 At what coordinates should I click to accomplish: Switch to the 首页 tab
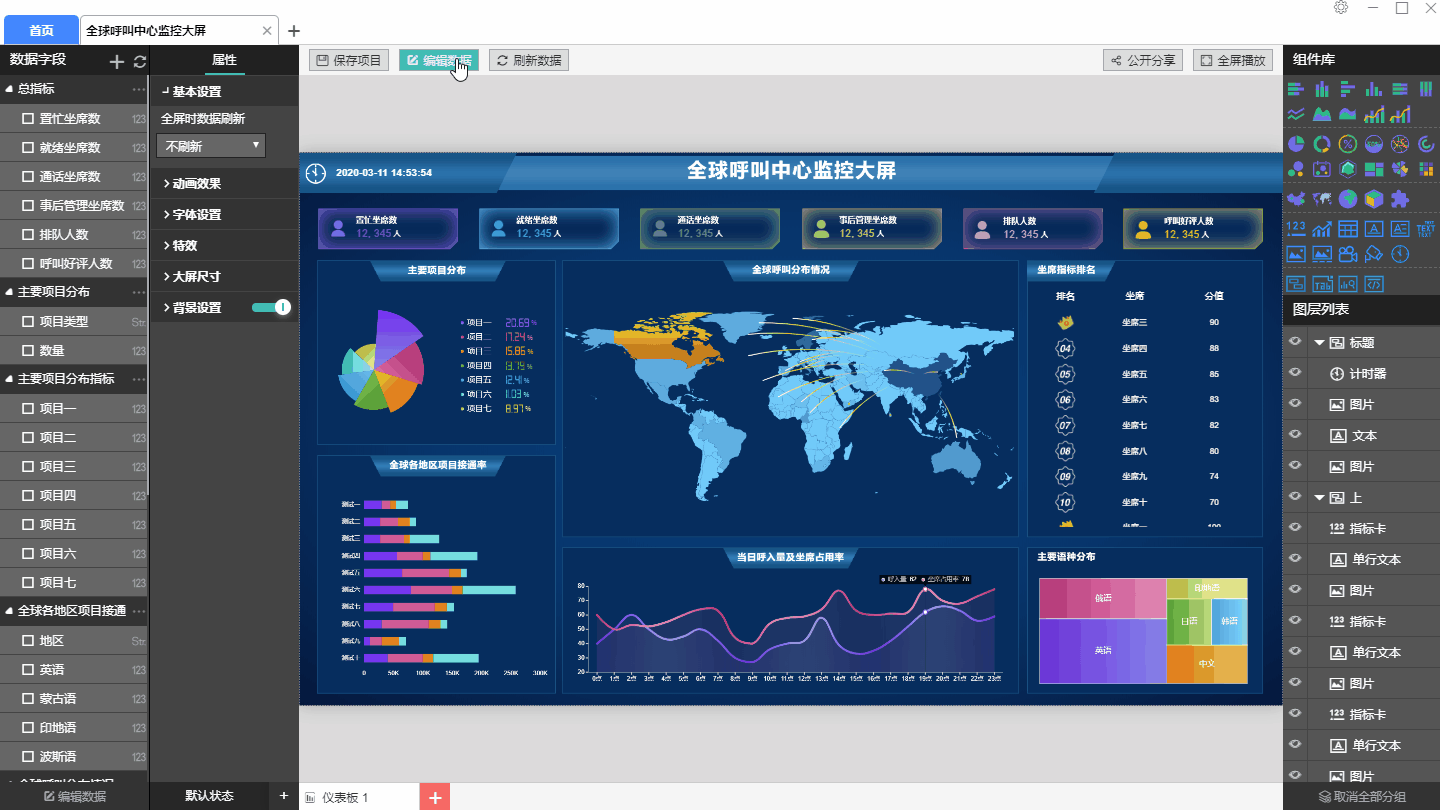(41, 31)
